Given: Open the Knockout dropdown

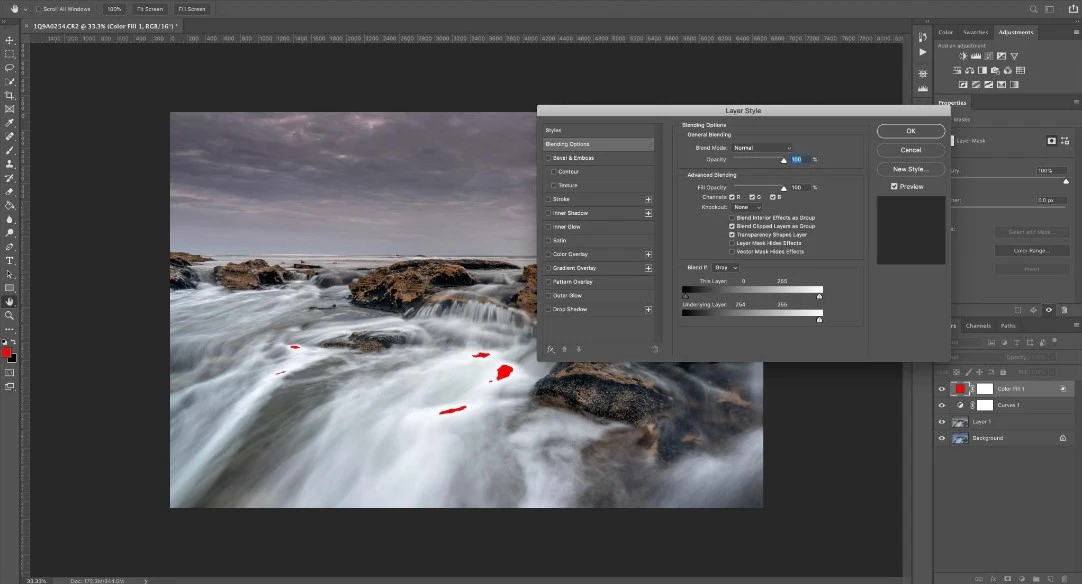Looking at the screenshot, I should (746, 207).
